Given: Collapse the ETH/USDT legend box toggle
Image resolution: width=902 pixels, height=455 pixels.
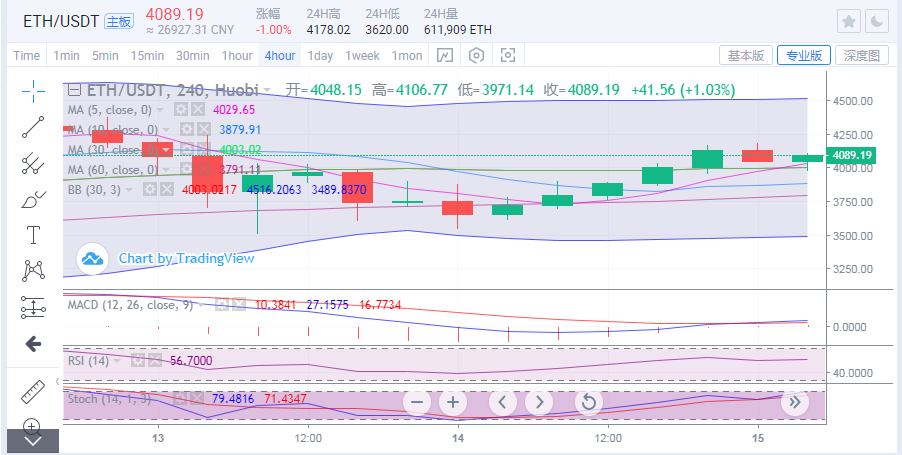Looking at the screenshot, I should [x=74, y=90].
